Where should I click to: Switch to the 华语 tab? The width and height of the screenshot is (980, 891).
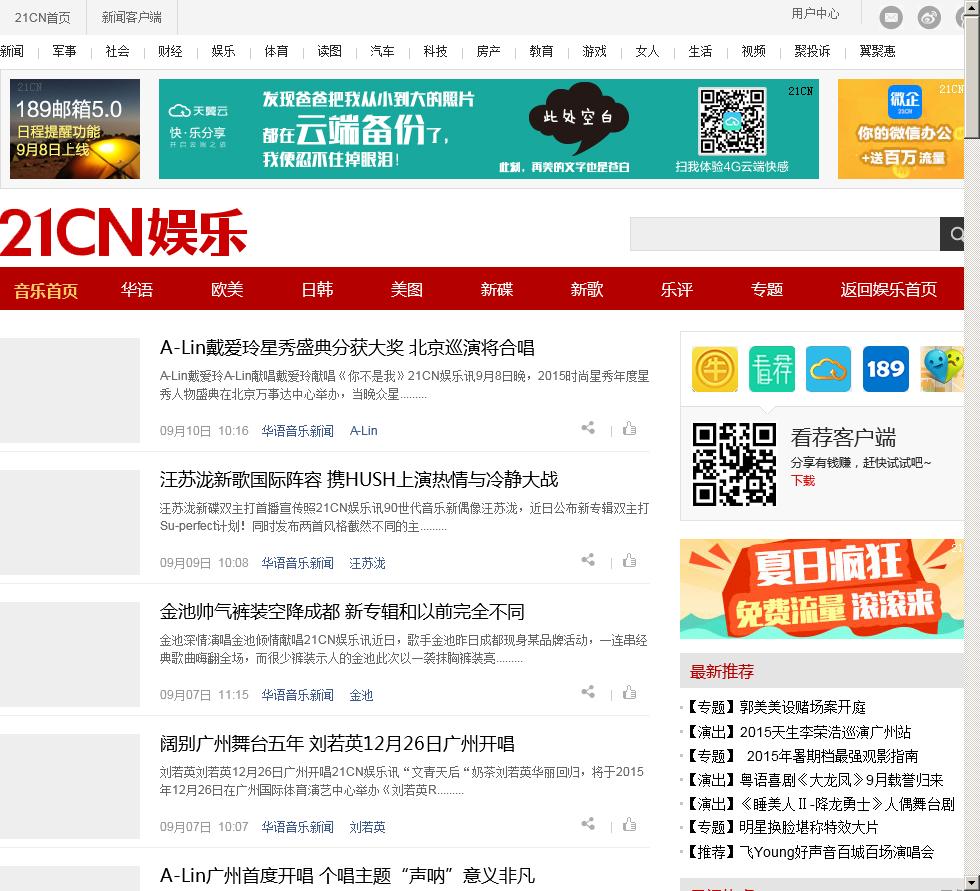(137, 289)
